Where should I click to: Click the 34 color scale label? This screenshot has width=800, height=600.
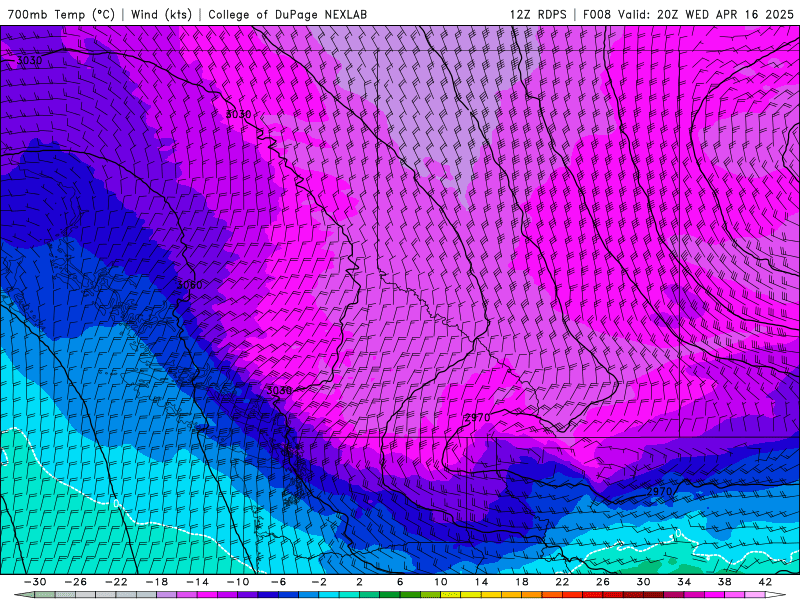684,582
